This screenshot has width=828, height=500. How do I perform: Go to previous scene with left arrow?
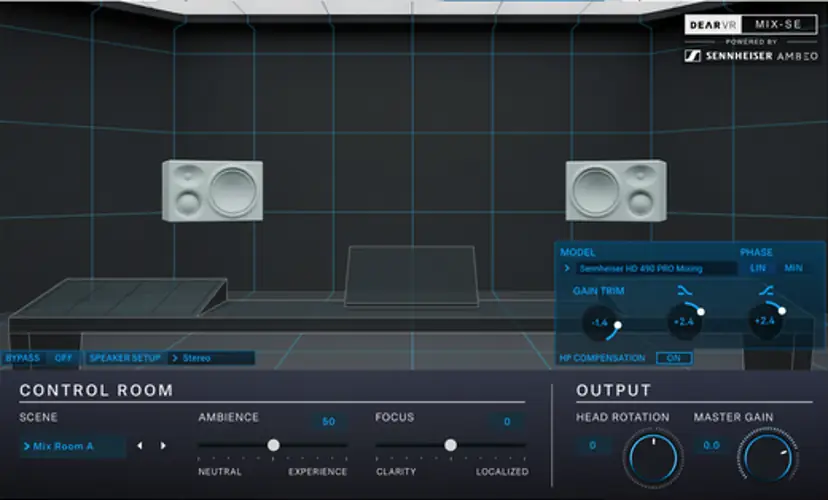click(x=140, y=446)
